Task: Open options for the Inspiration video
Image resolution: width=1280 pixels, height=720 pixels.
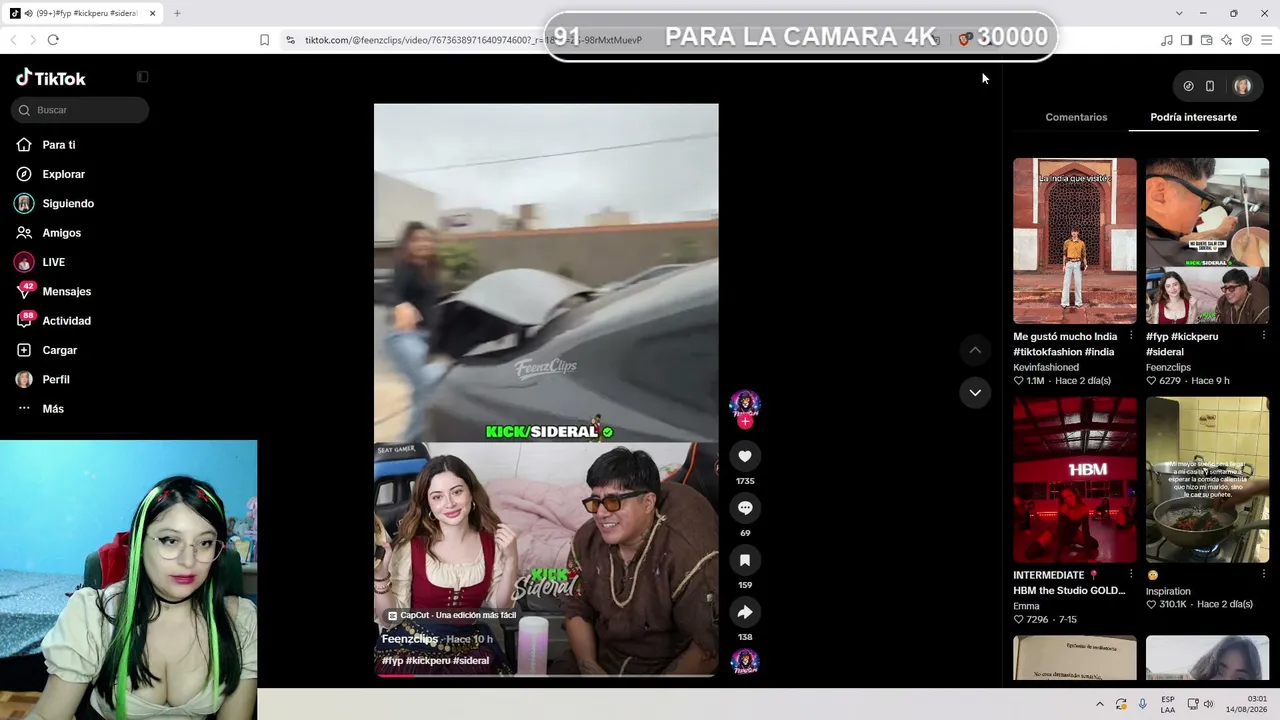Action: [1263, 575]
